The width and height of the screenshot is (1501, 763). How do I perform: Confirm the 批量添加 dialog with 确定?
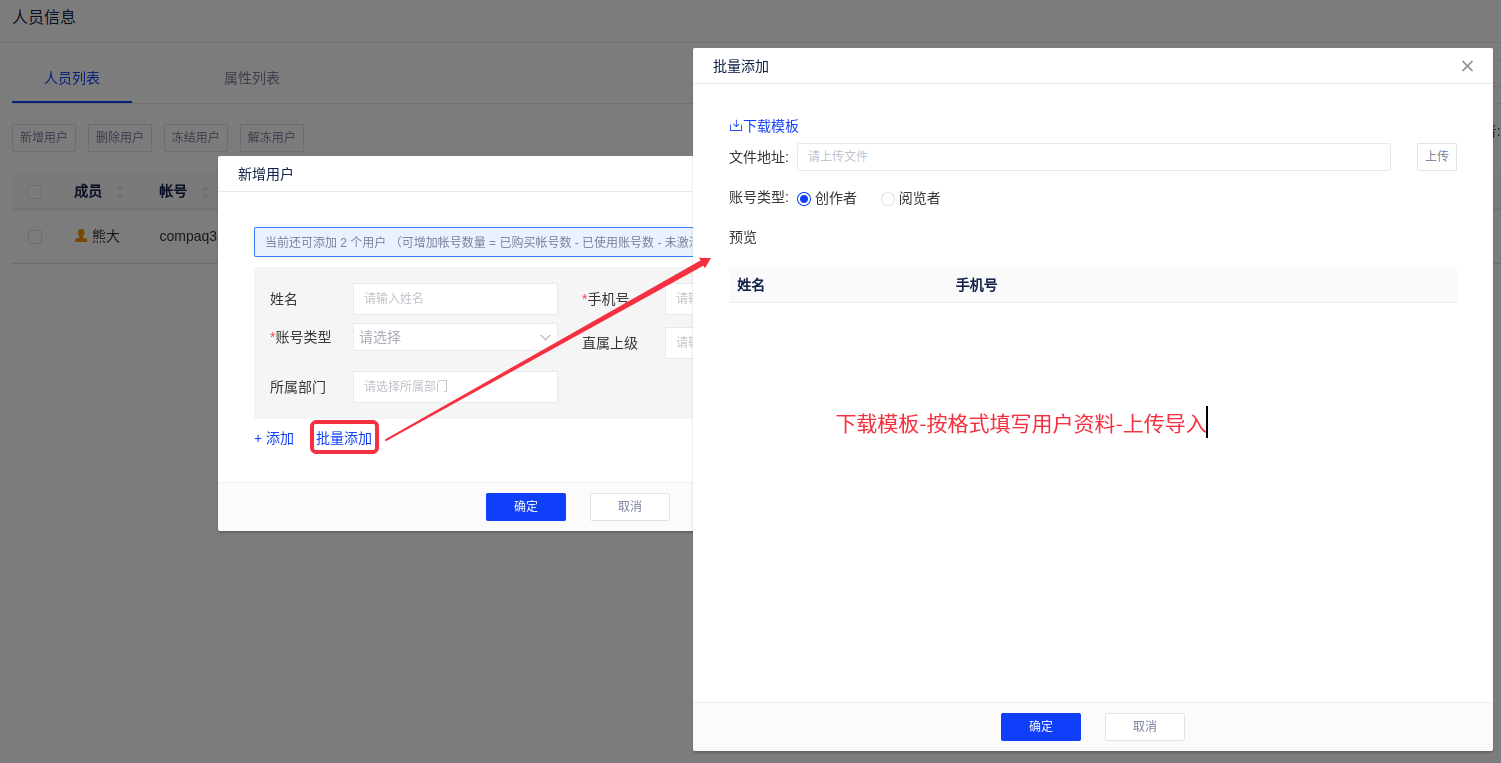click(x=1040, y=727)
